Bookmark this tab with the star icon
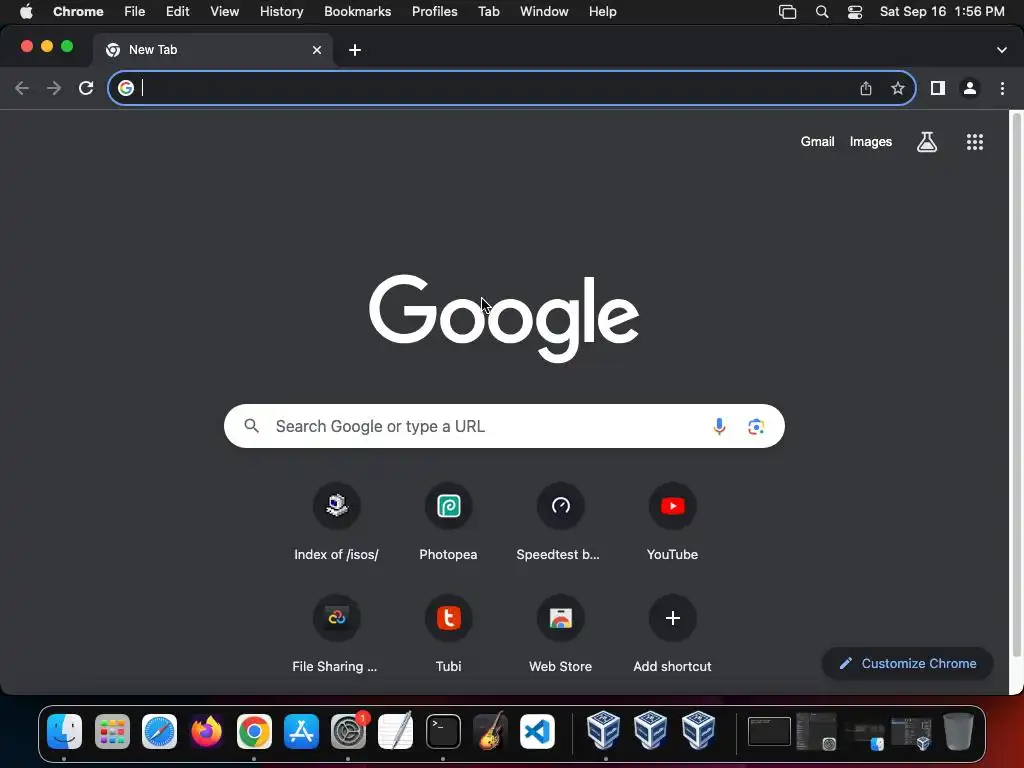 tap(898, 88)
